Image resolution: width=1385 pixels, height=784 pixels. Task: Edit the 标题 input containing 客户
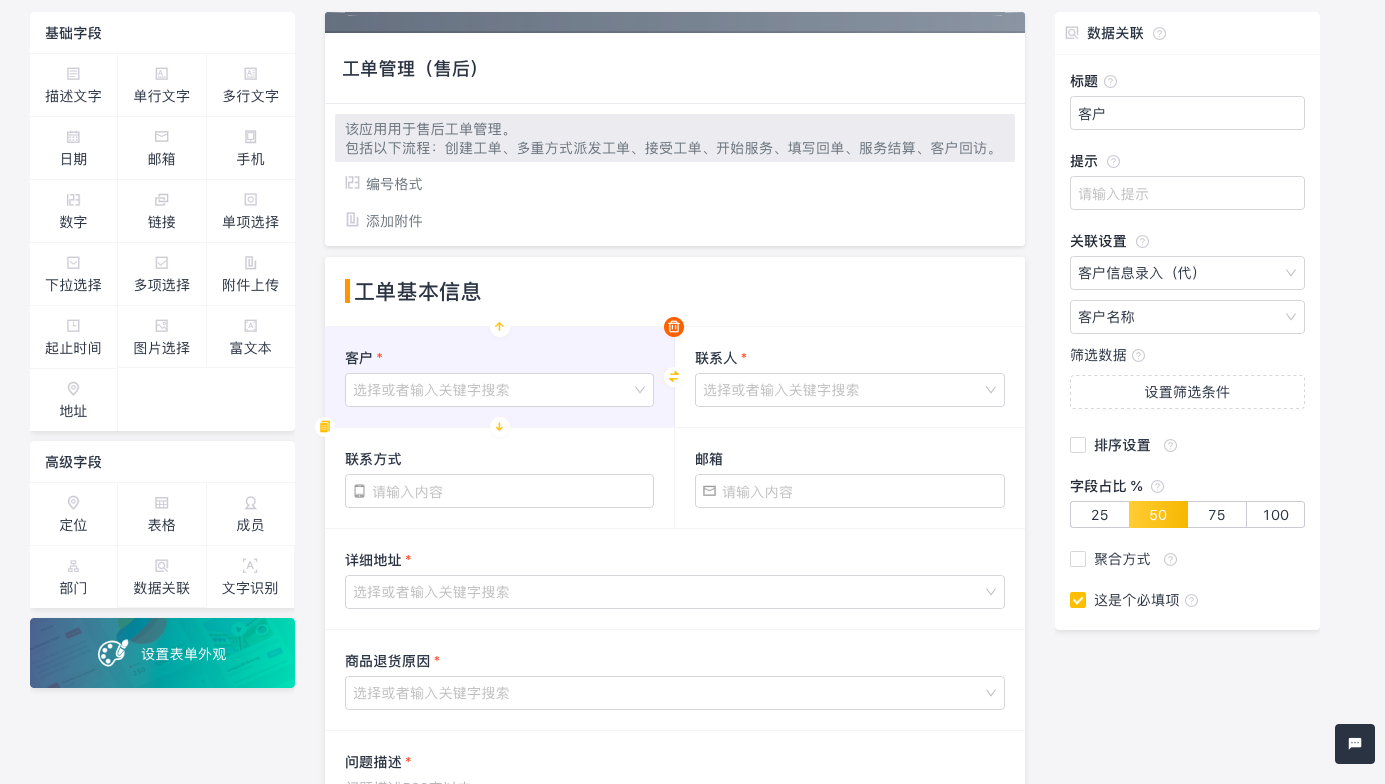pos(1187,113)
